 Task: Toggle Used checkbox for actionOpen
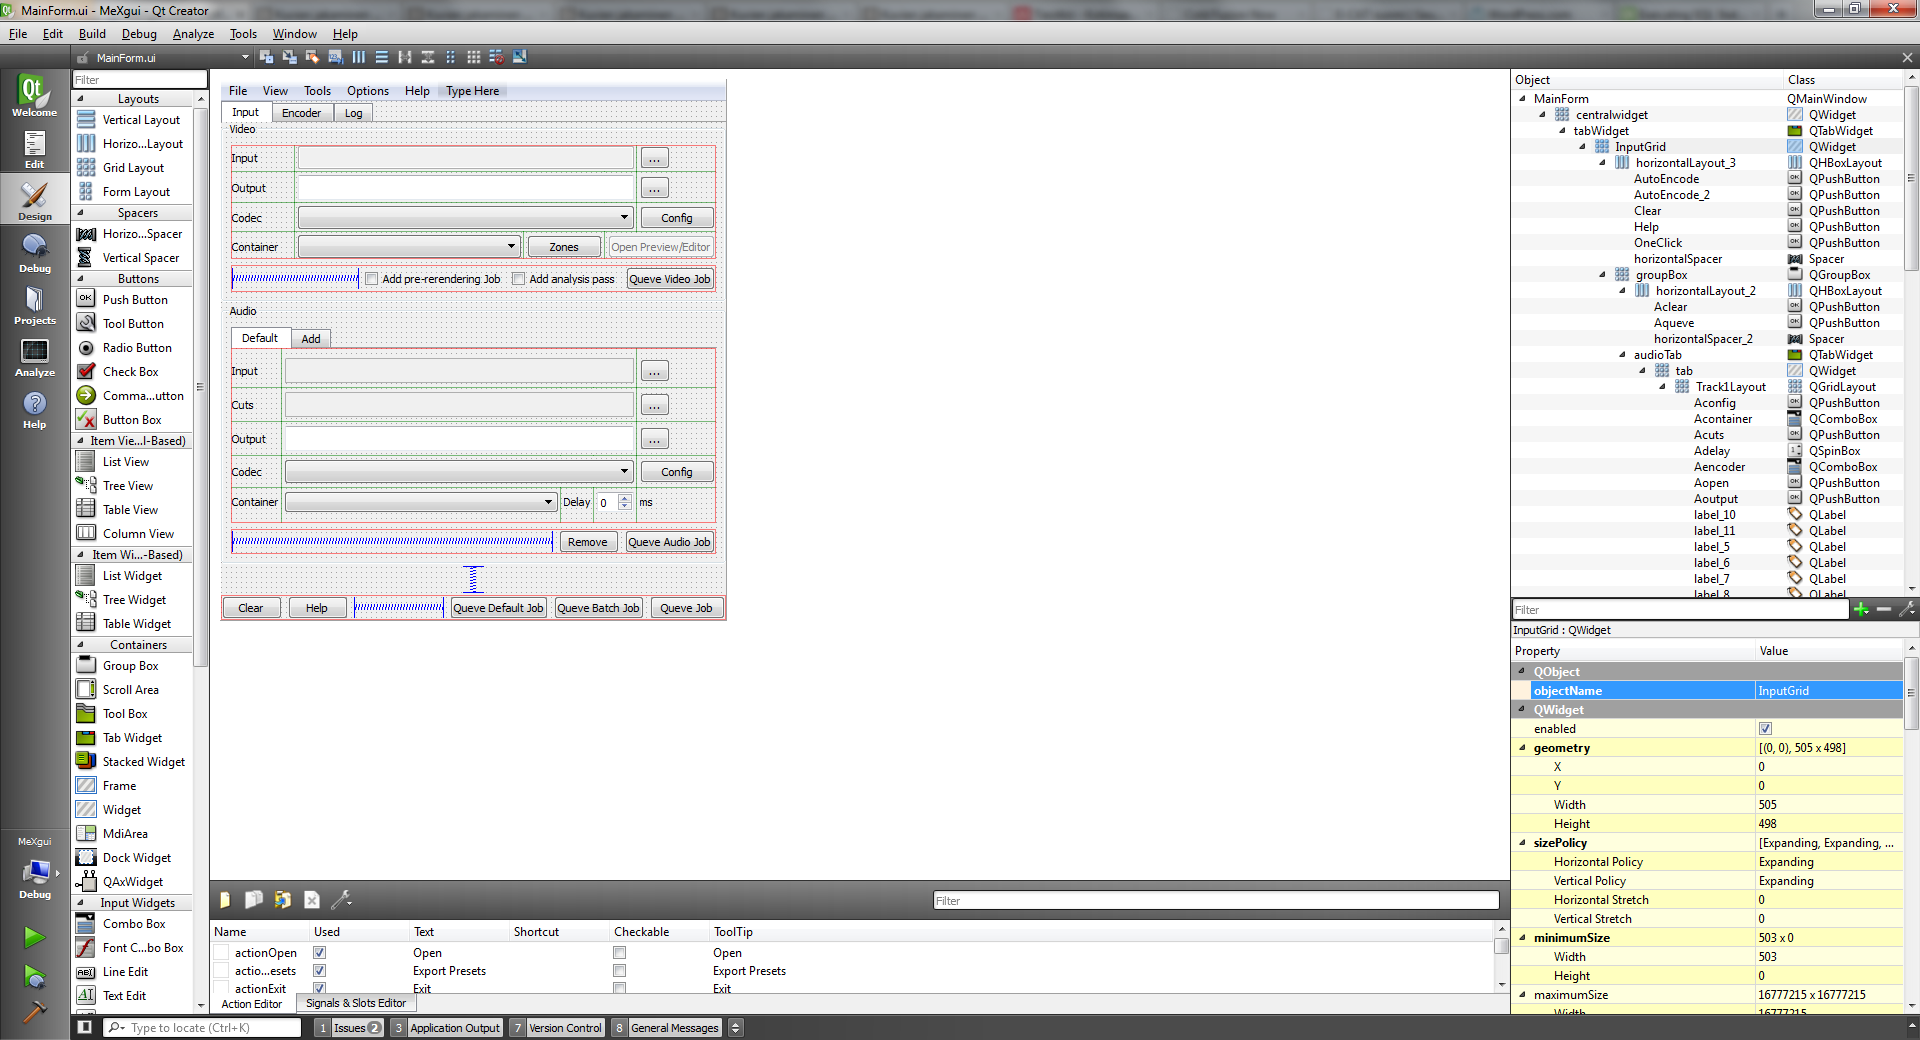(319, 953)
